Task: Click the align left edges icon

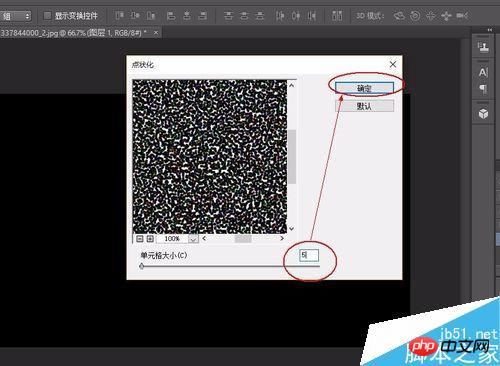Action: tap(171, 16)
